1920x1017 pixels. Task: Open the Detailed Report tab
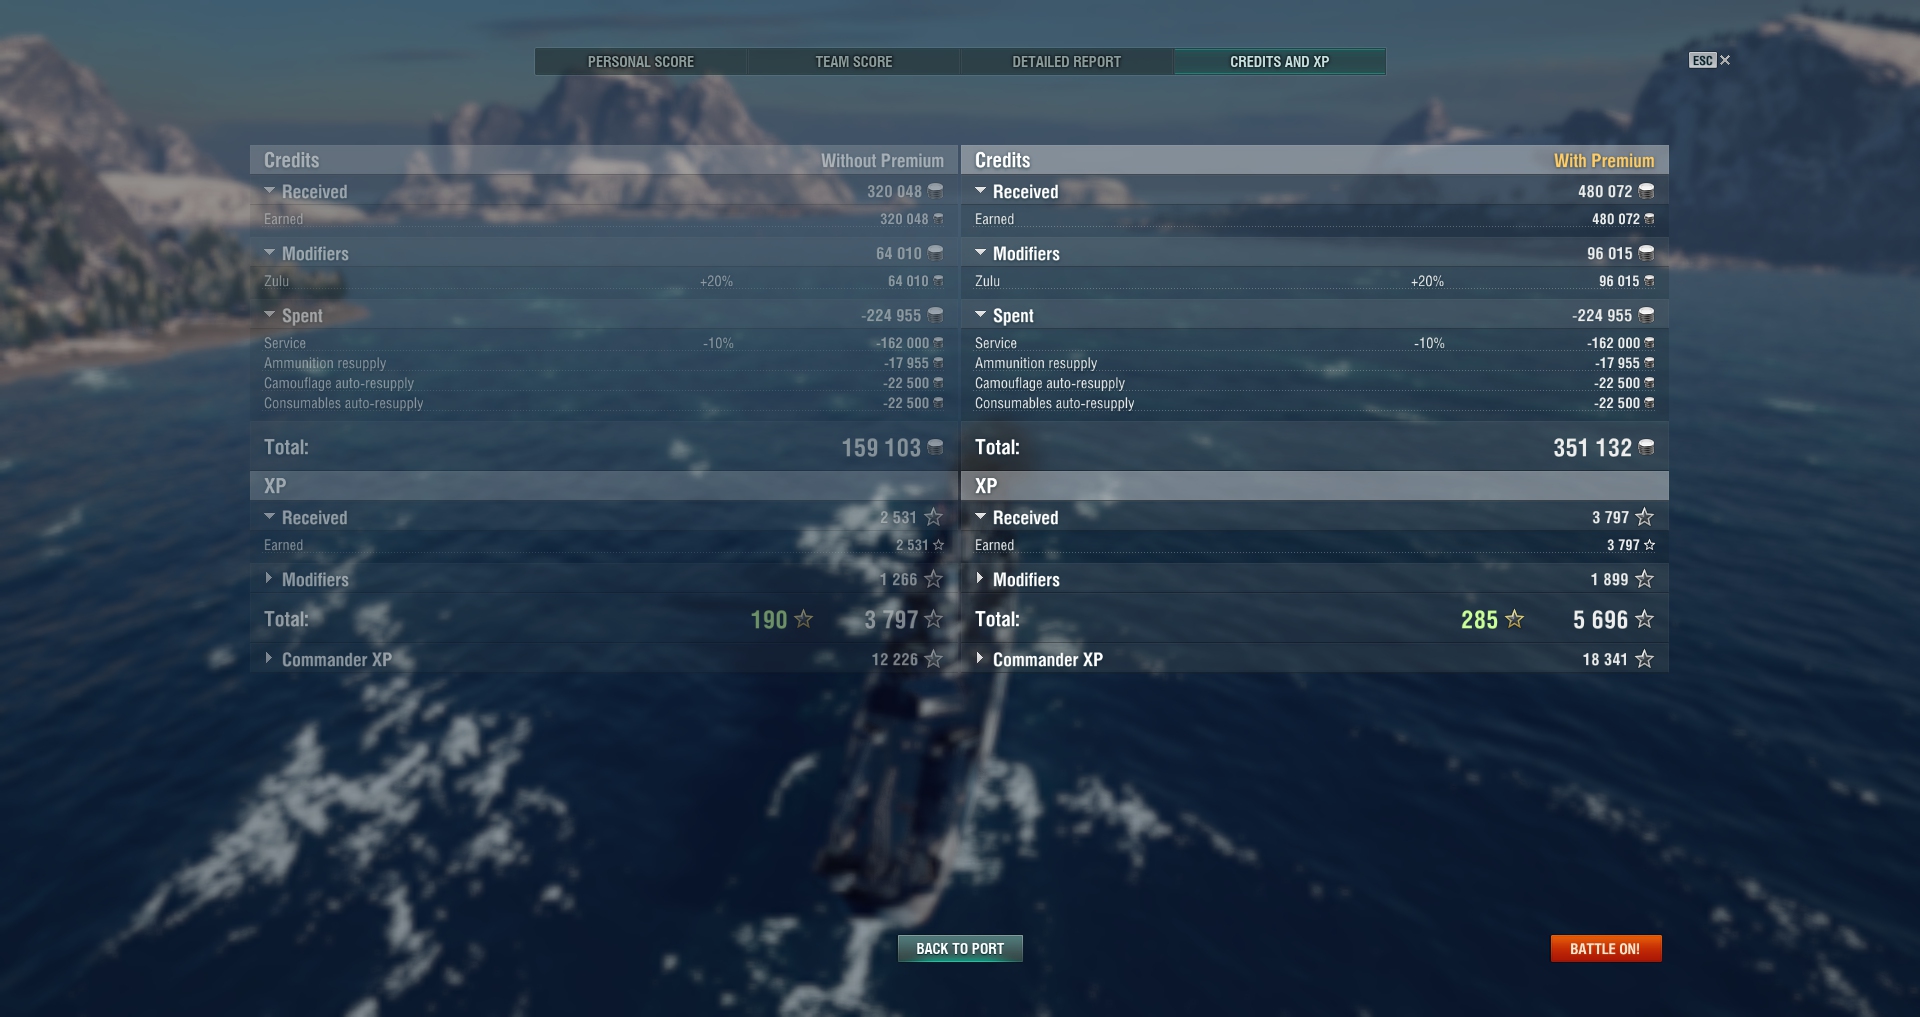click(1067, 61)
